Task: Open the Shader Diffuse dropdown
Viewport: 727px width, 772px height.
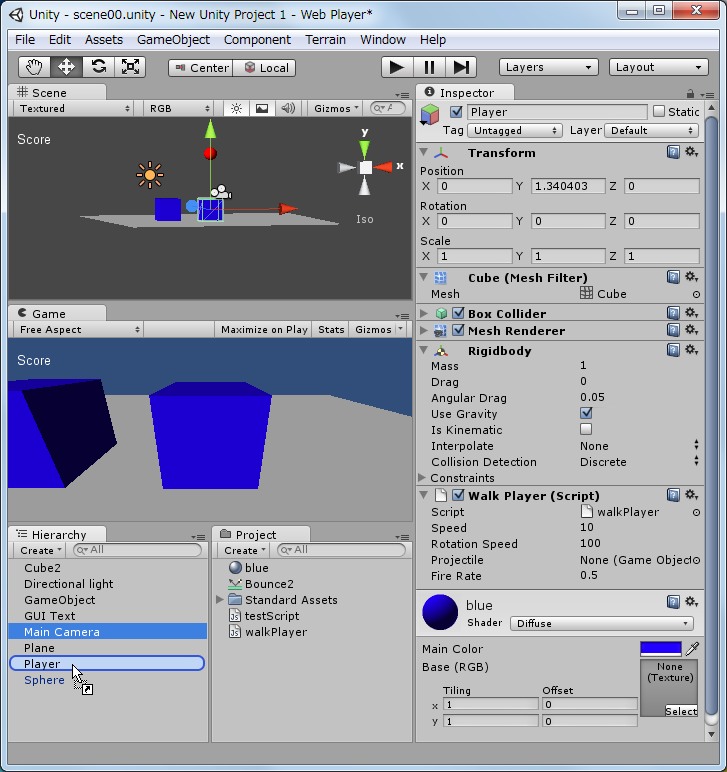Action: (x=603, y=623)
